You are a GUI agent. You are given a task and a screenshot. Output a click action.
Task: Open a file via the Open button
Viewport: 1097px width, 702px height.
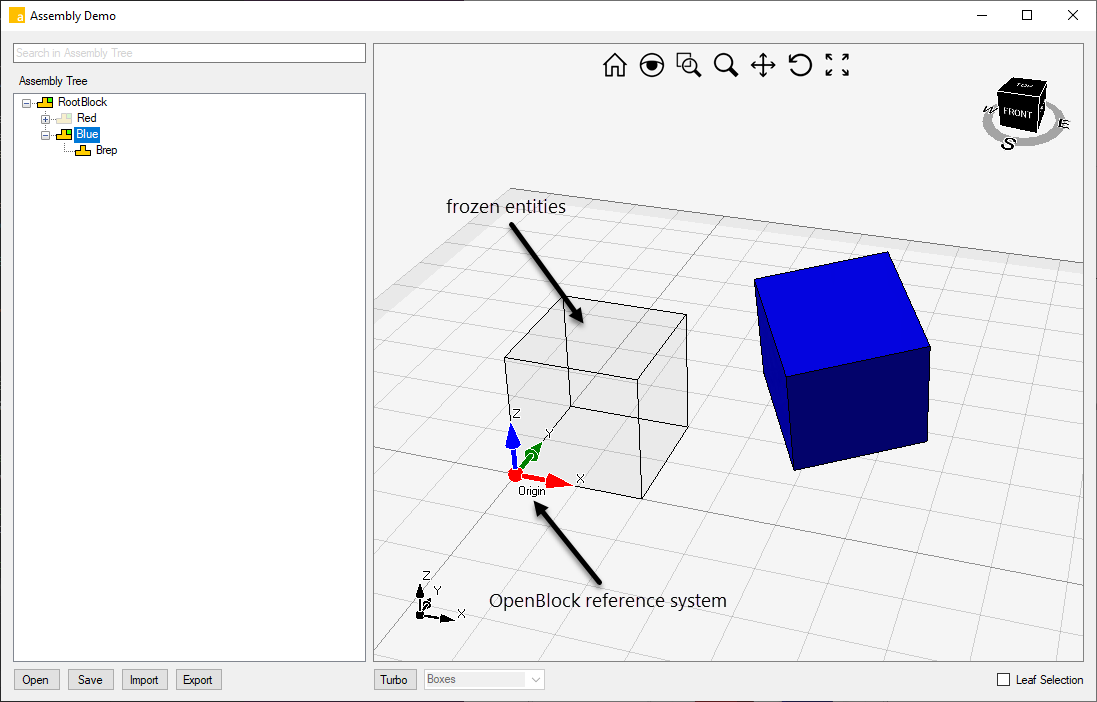pyautogui.click(x=36, y=679)
